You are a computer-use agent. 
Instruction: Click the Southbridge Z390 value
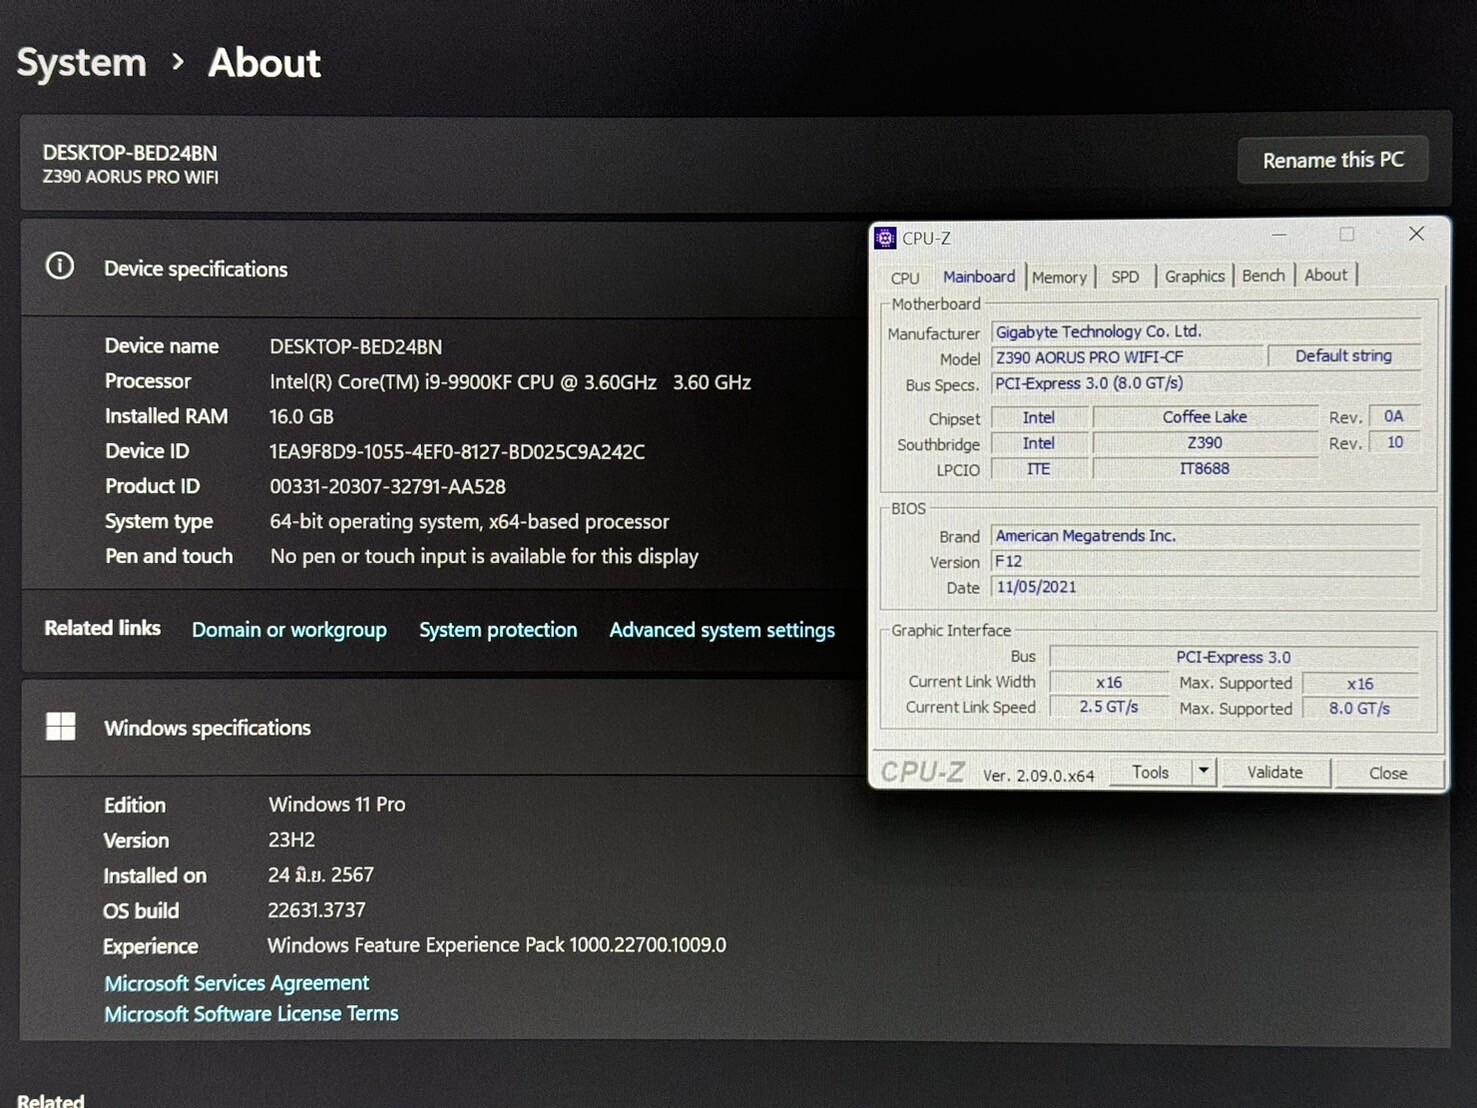point(1205,443)
